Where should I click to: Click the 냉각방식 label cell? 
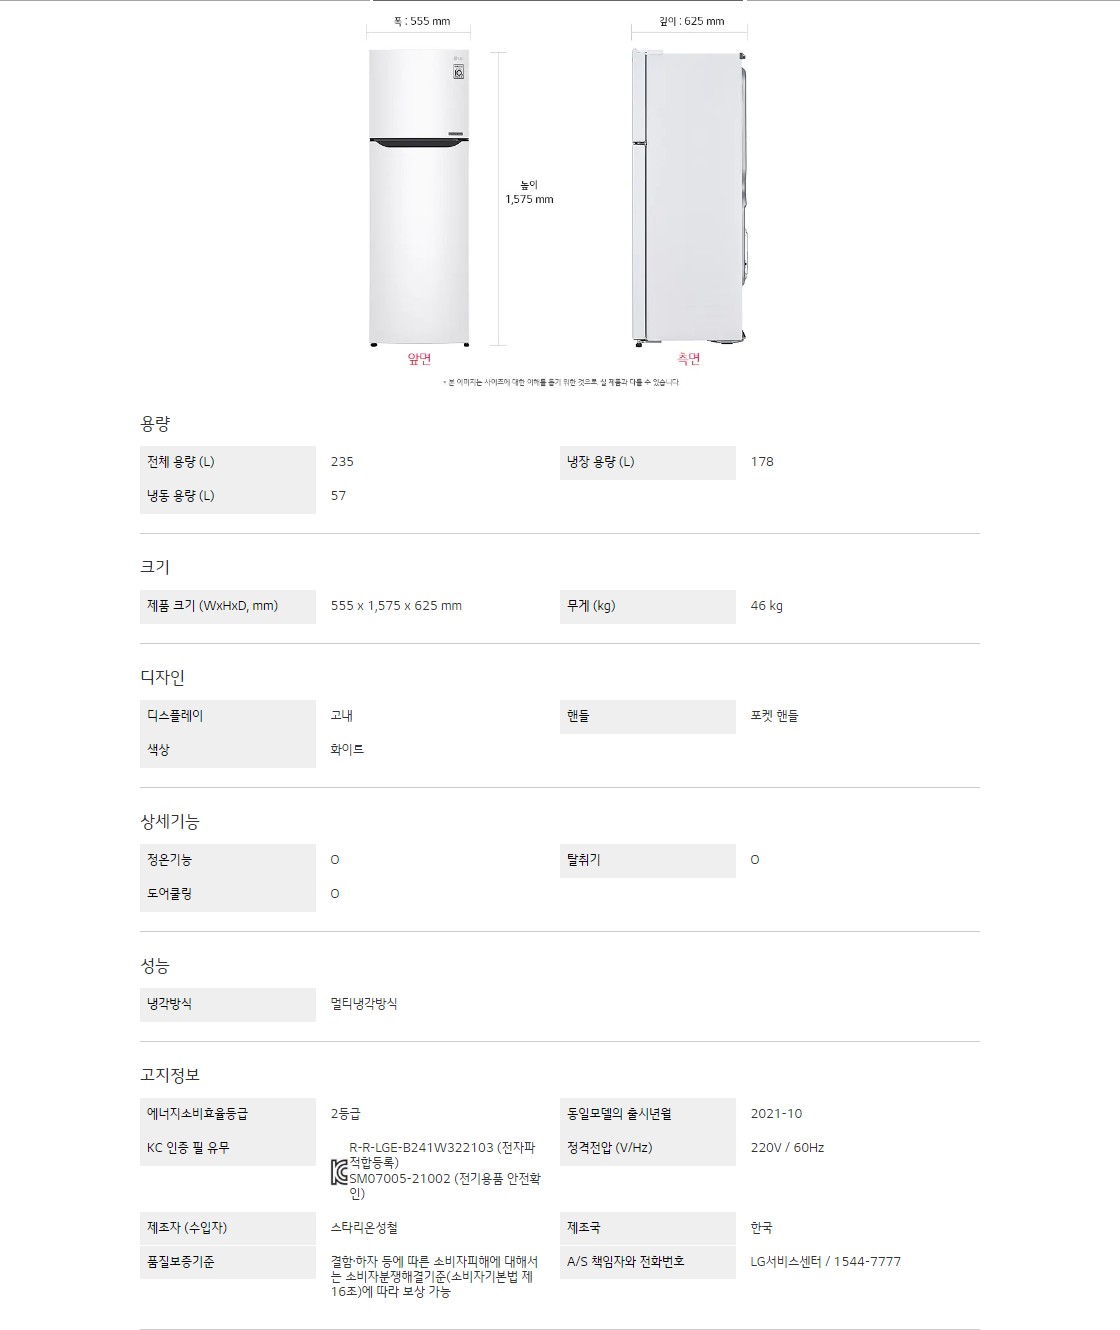(227, 1004)
